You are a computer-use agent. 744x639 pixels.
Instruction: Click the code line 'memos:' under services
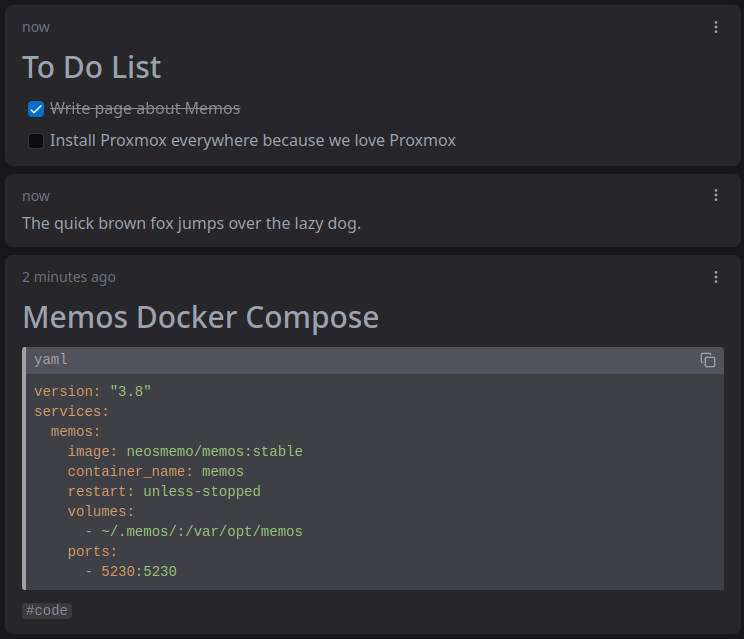pyautogui.click(x=76, y=431)
